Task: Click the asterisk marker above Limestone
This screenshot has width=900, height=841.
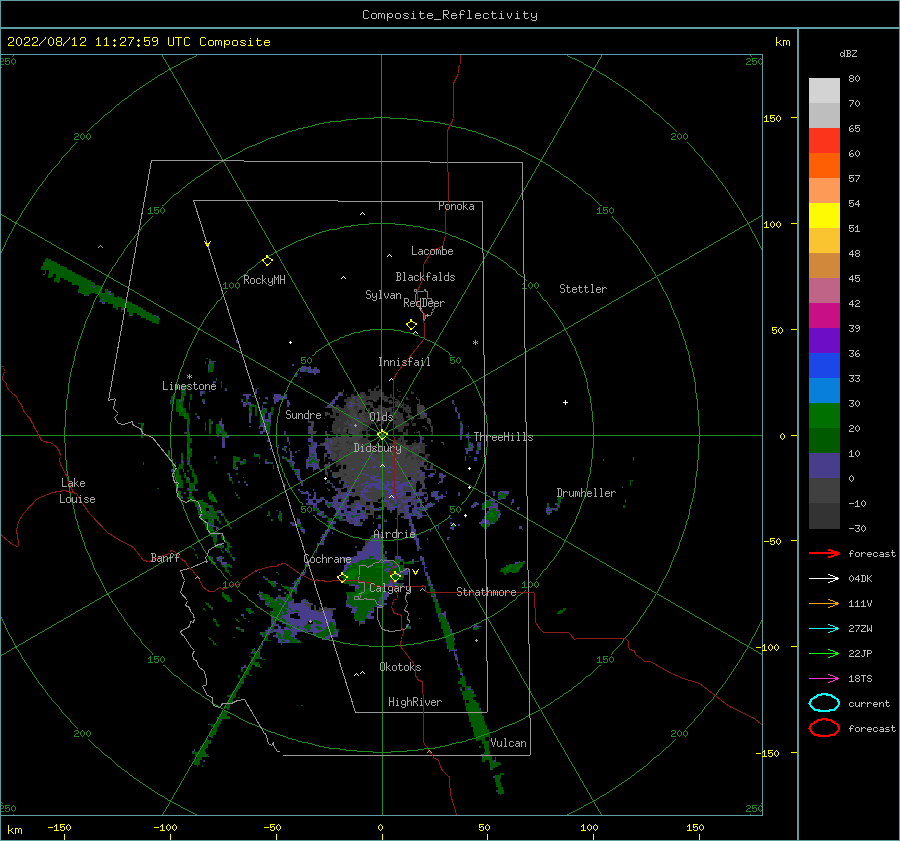Action: 189,377
